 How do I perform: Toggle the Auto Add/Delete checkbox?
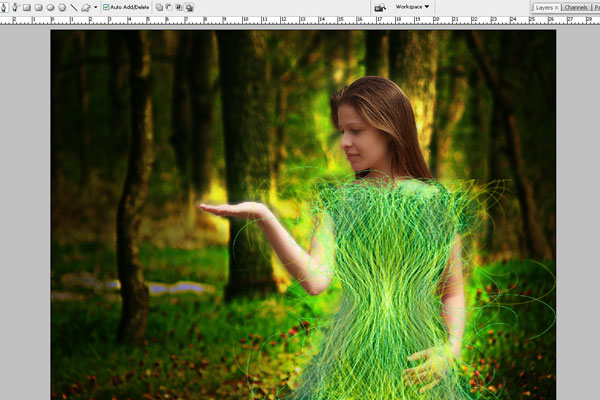106,7
